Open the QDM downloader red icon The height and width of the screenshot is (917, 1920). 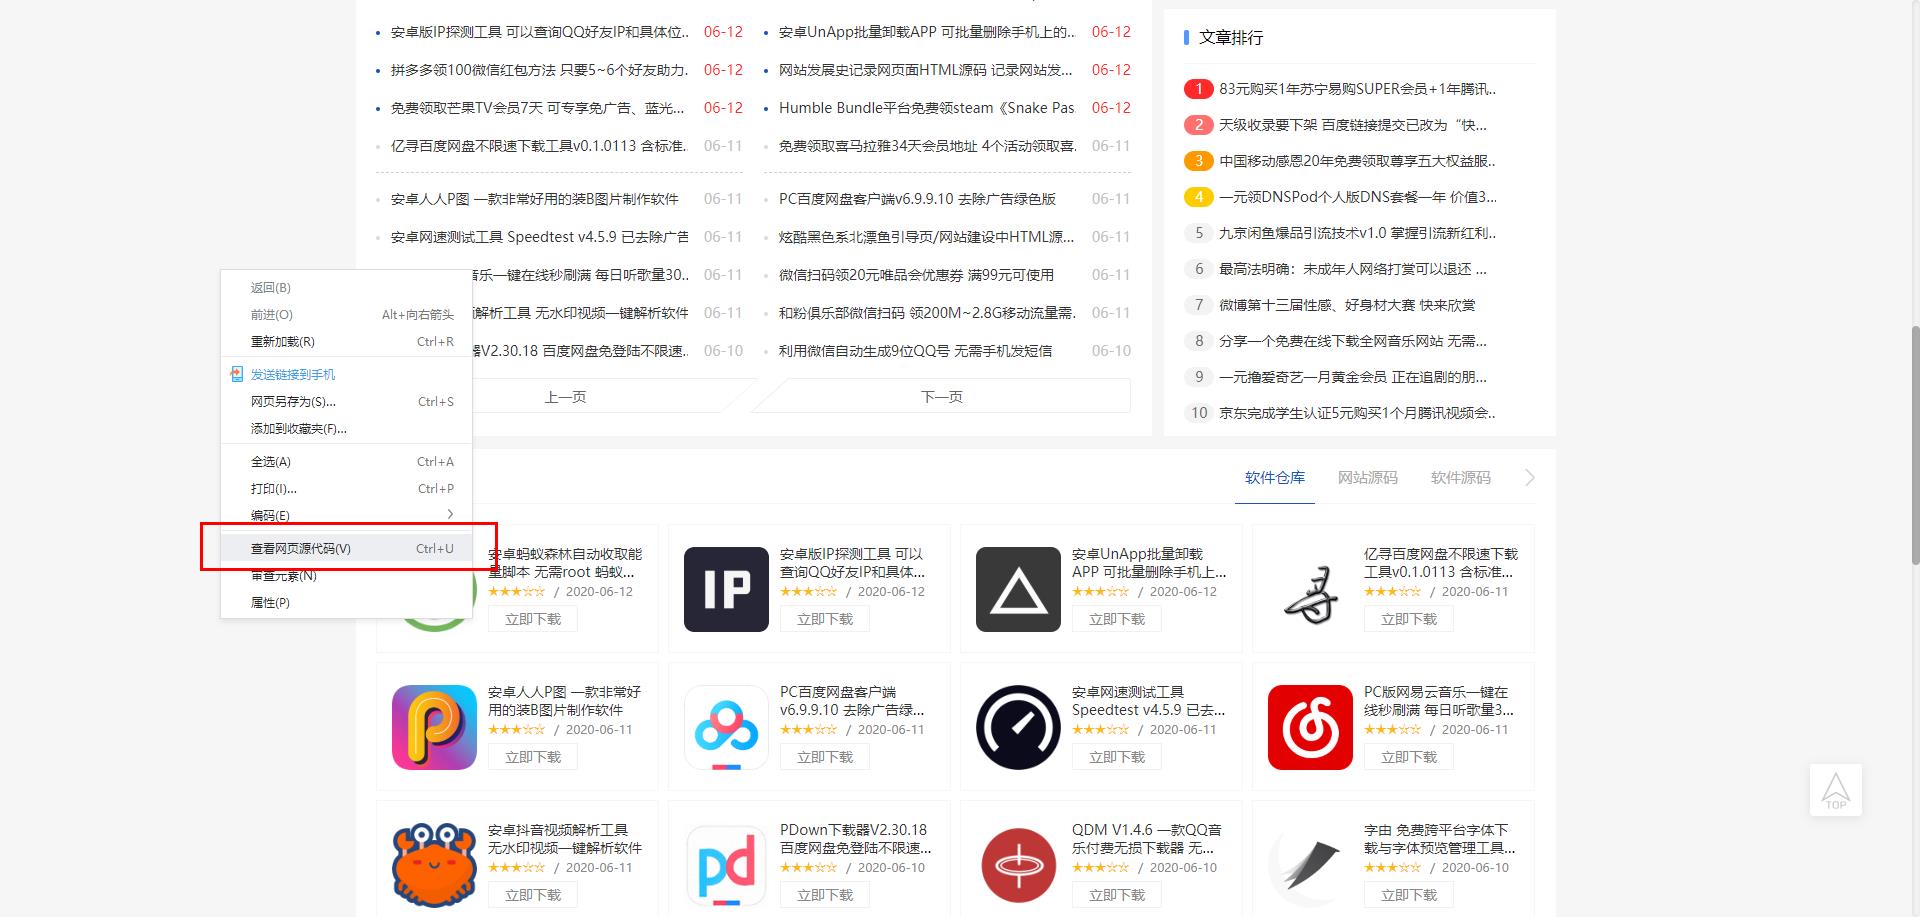click(1017, 865)
